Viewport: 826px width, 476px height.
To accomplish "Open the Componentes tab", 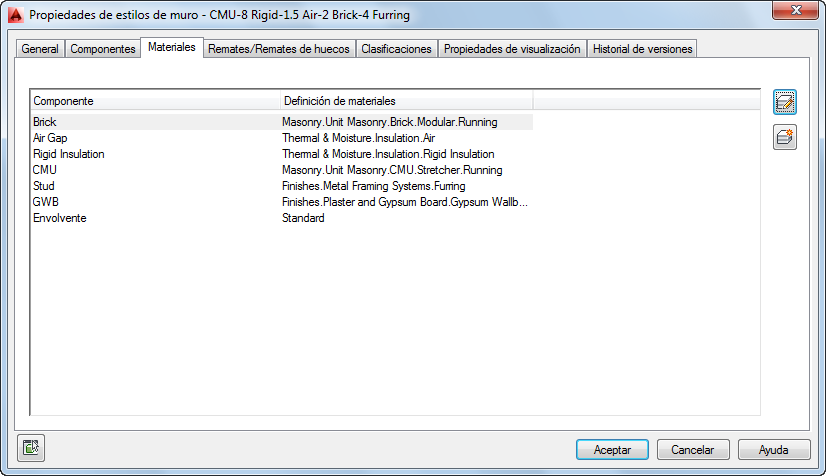I will click(x=103, y=48).
